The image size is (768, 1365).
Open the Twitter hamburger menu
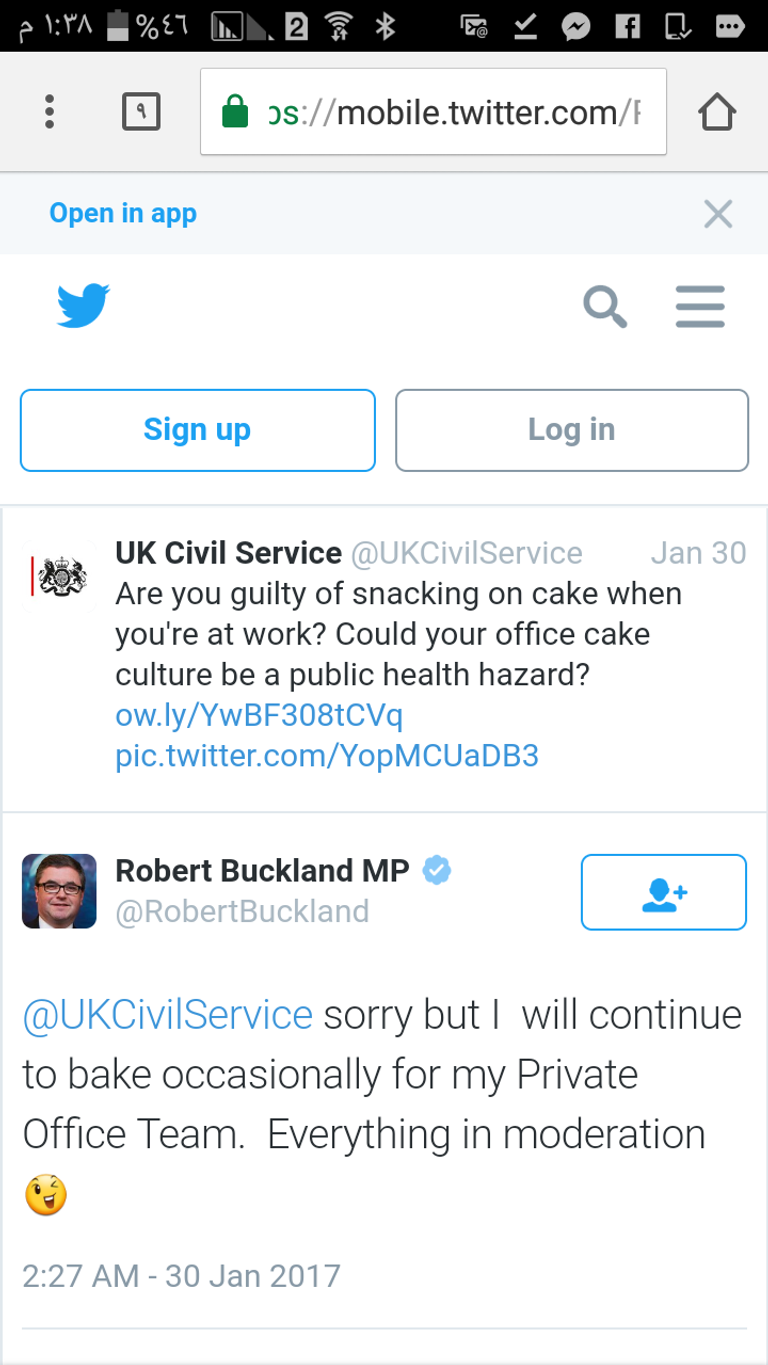pos(700,307)
